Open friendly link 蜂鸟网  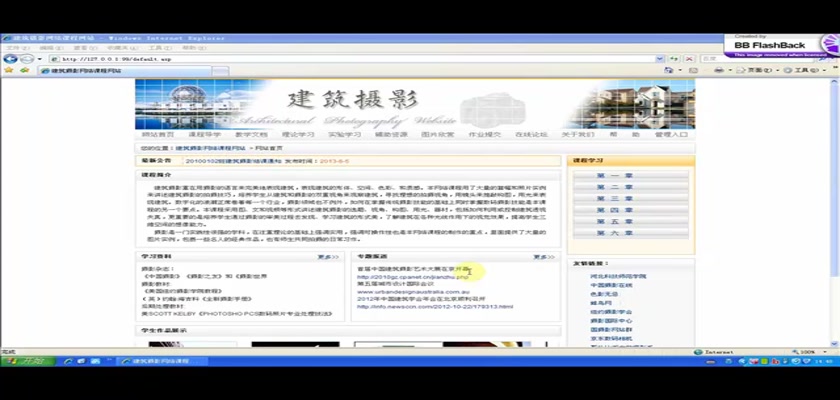[601, 303]
